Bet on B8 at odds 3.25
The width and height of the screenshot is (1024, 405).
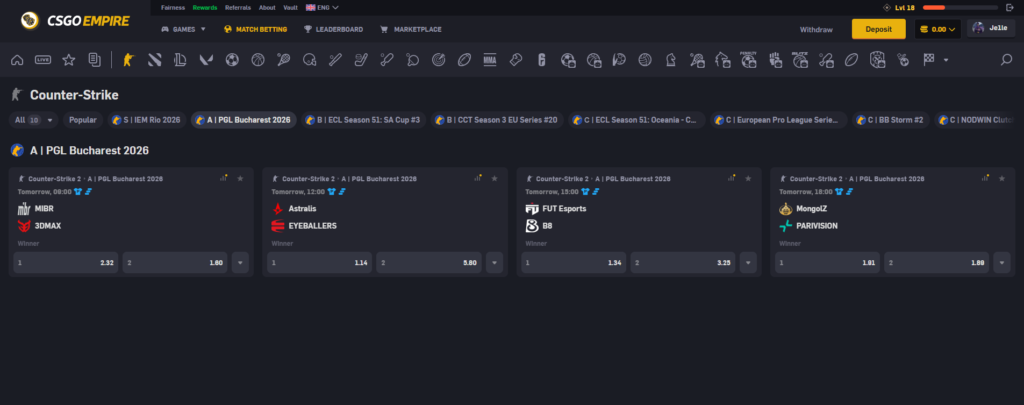pyautogui.click(x=682, y=263)
